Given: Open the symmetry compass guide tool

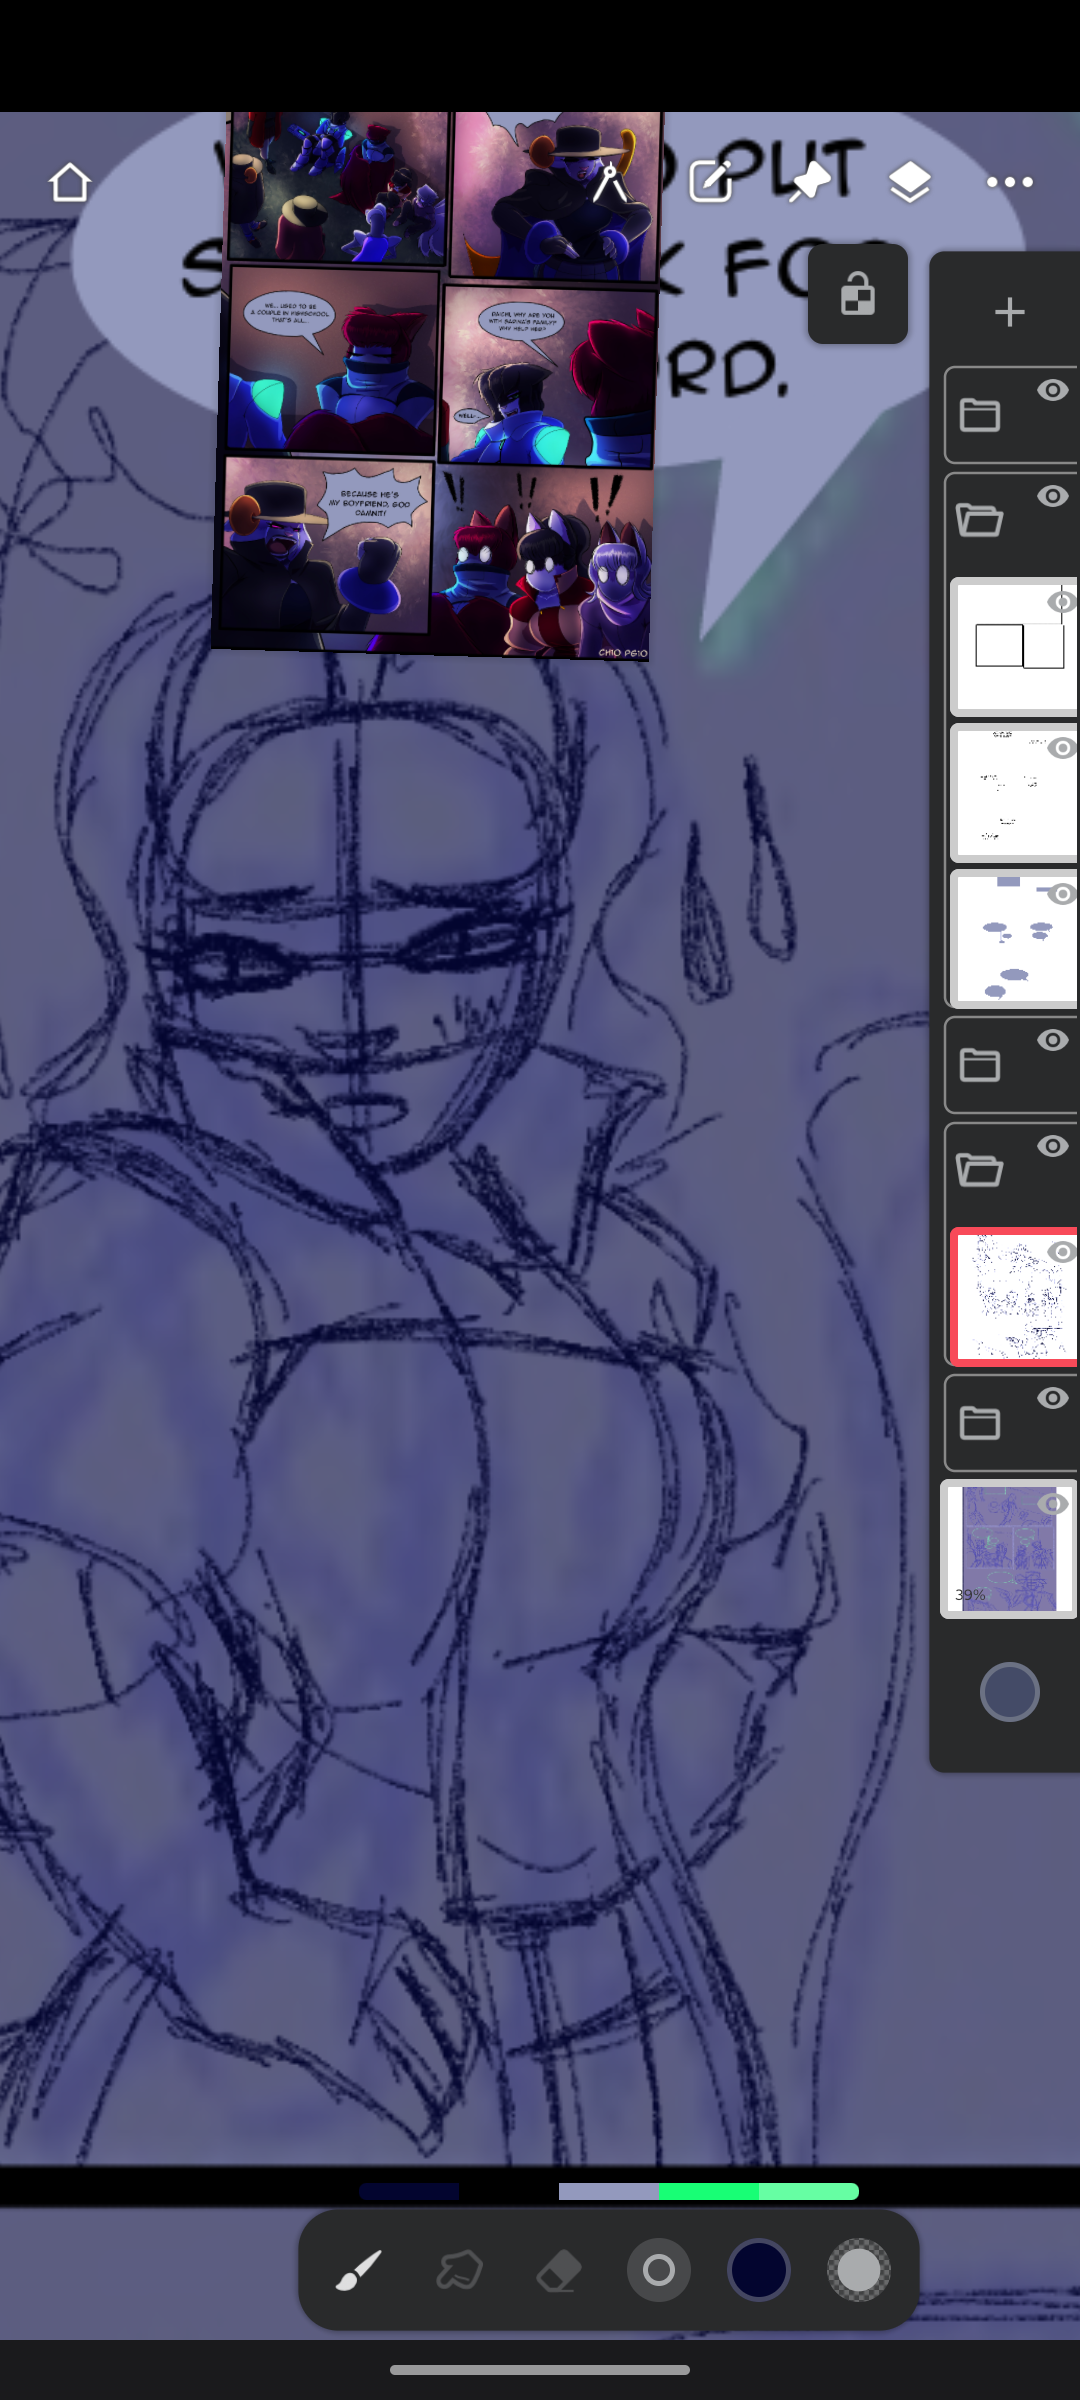Looking at the screenshot, I should point(610,182).
